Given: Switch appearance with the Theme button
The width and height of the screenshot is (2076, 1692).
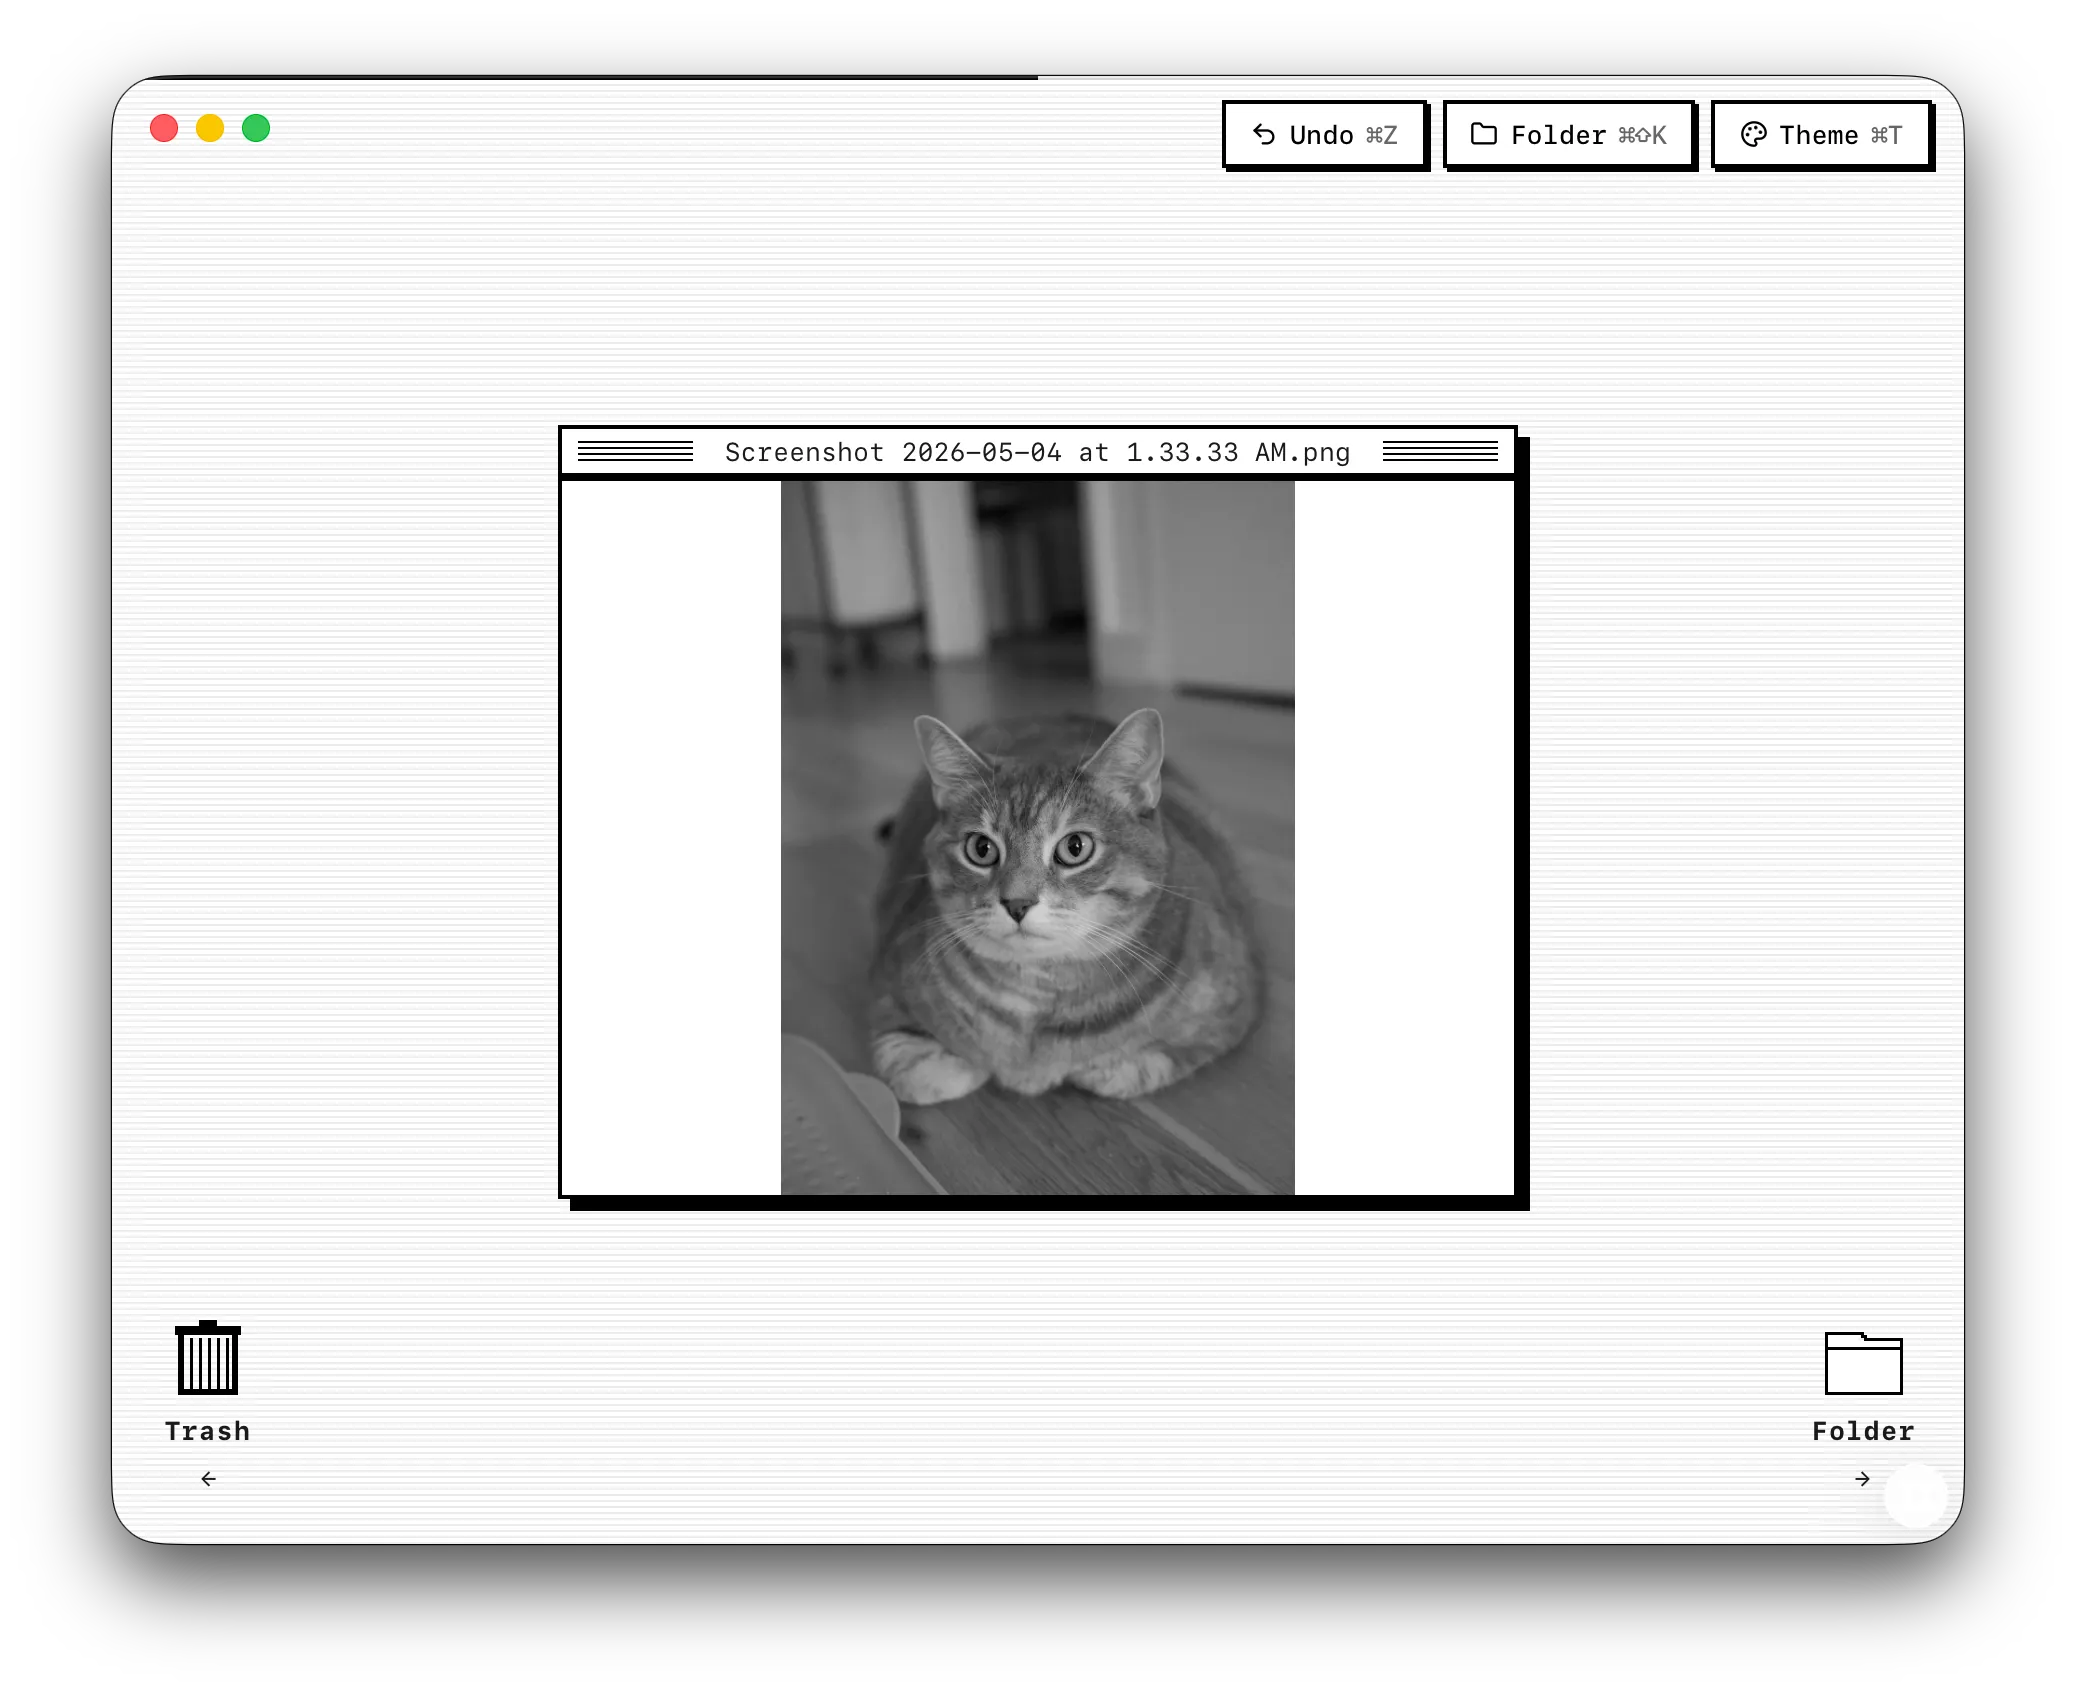Looking at the screenshot, I should point(1821,134).
